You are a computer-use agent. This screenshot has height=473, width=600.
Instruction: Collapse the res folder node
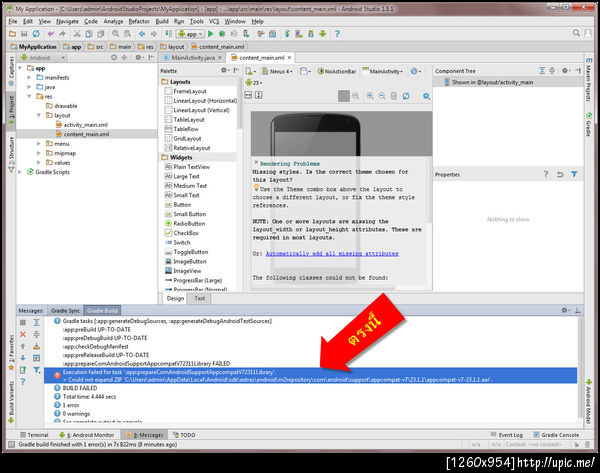[x=29, y=96]
